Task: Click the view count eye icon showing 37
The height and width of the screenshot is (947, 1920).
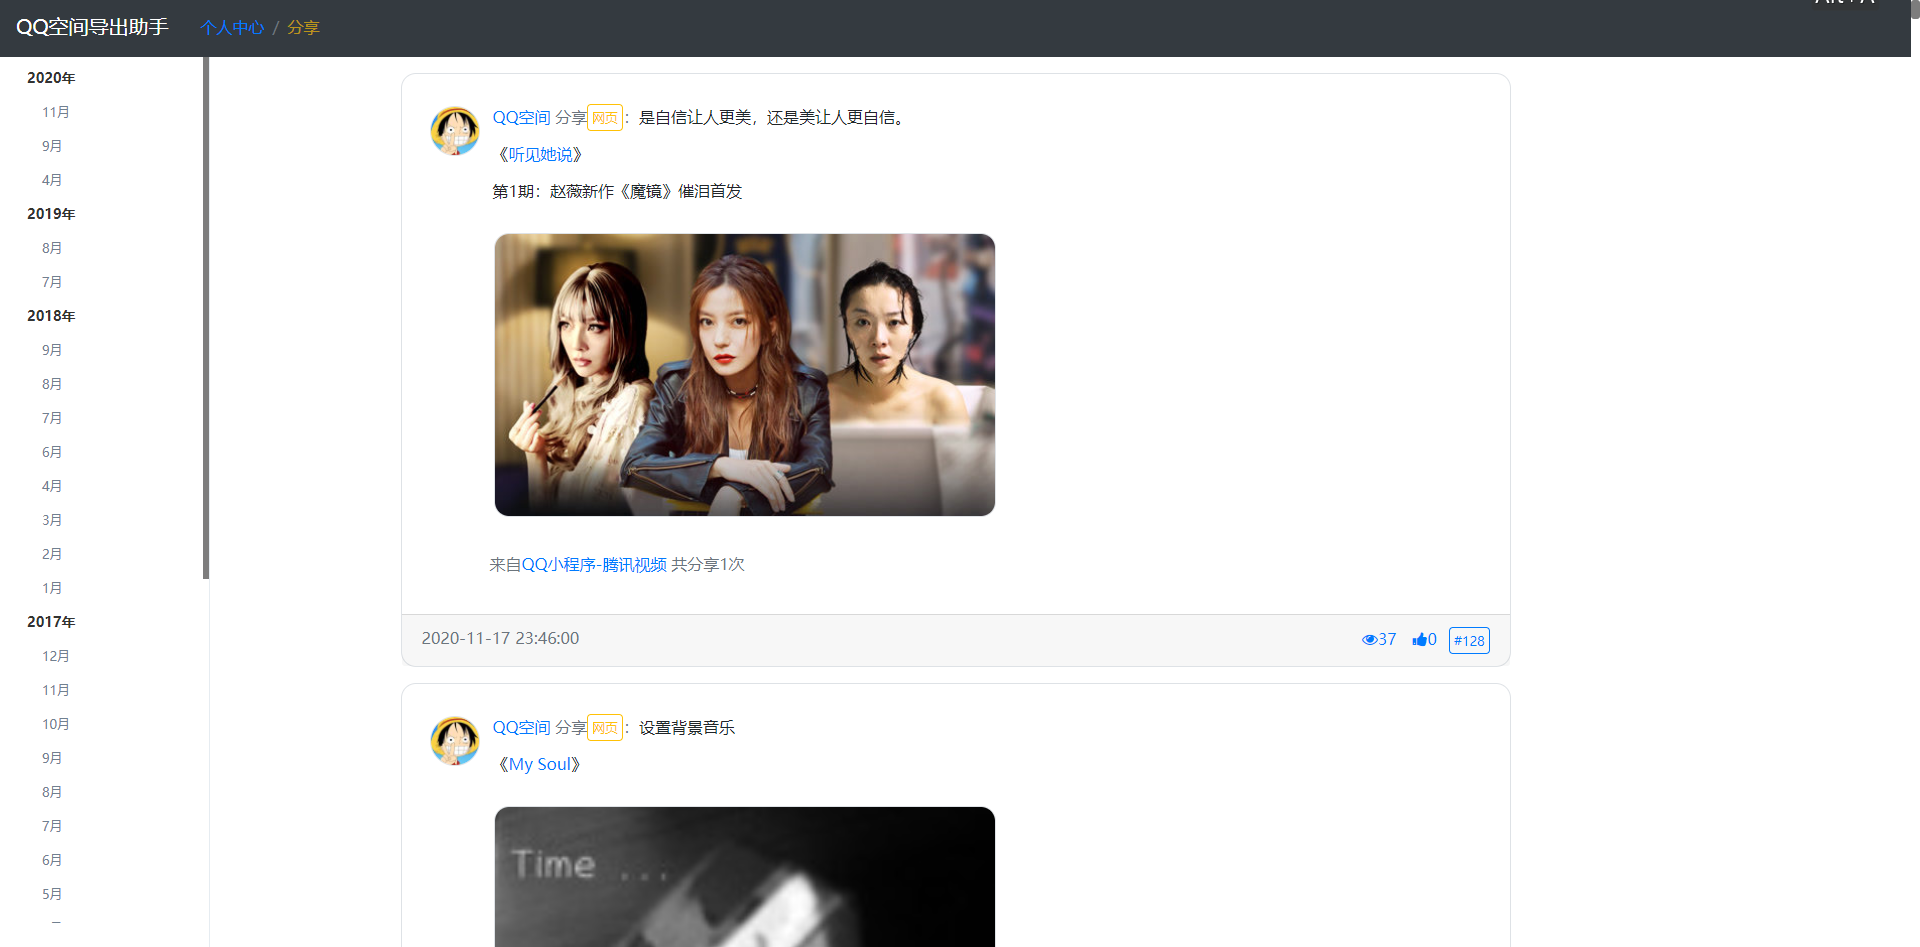Action: point(1369,640)
